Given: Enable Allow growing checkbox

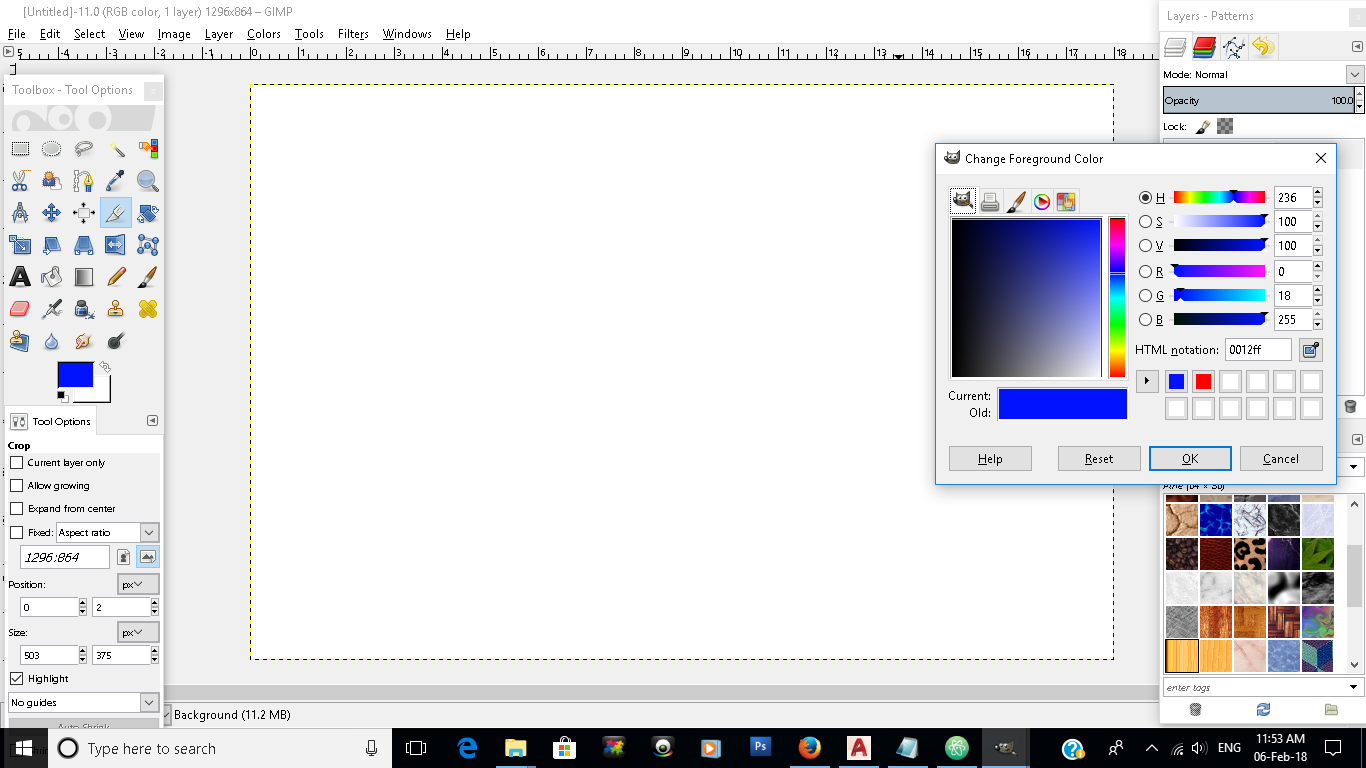Looking at the screenshot, I should click(16, 486).
